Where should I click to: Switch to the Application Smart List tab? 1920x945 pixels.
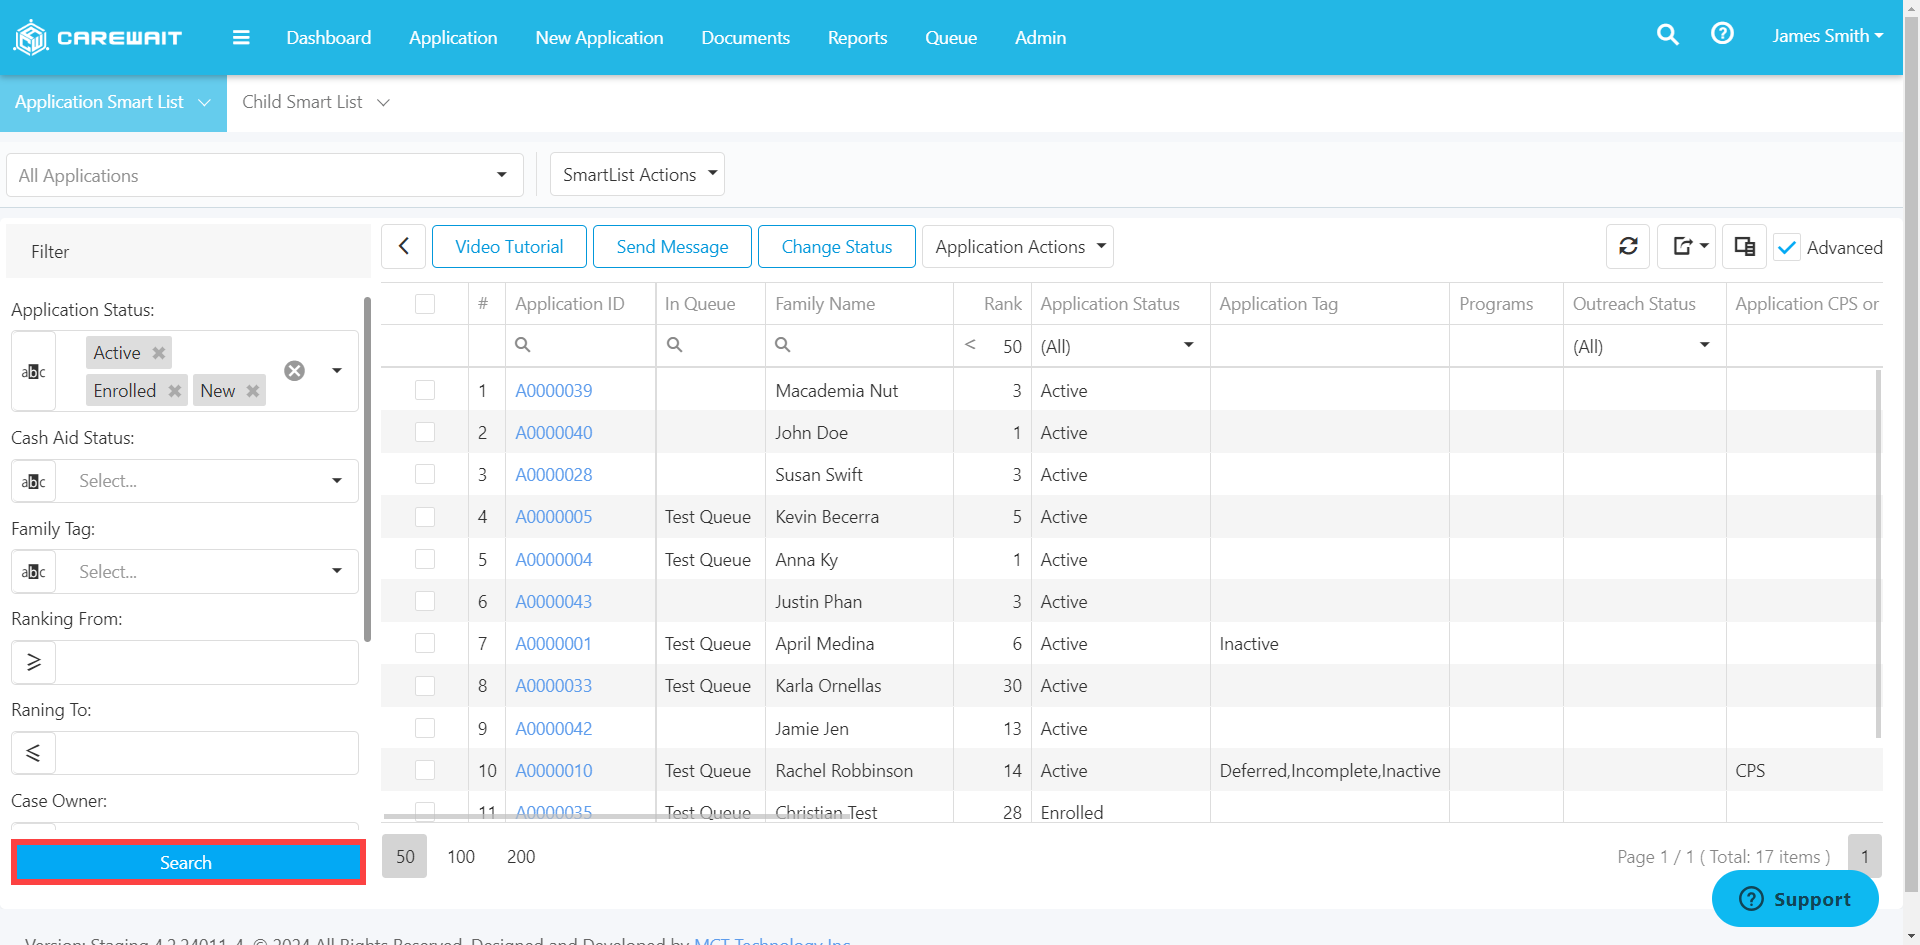point(113,102)
